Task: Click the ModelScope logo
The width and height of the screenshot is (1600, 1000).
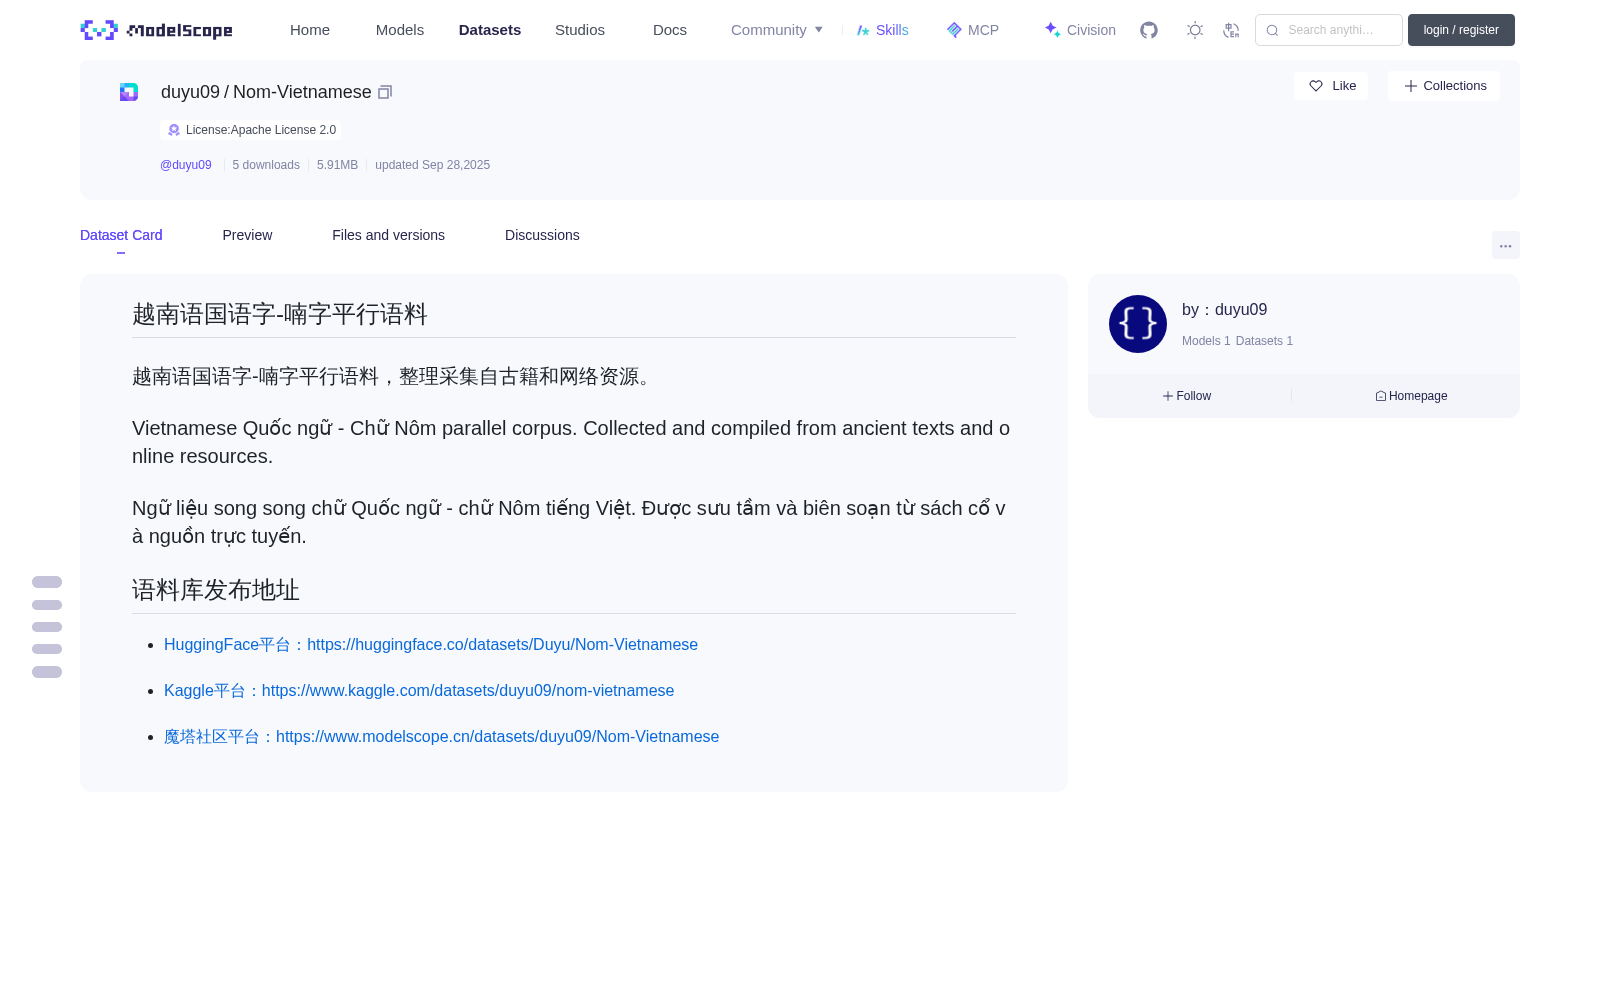Action: 156,30
